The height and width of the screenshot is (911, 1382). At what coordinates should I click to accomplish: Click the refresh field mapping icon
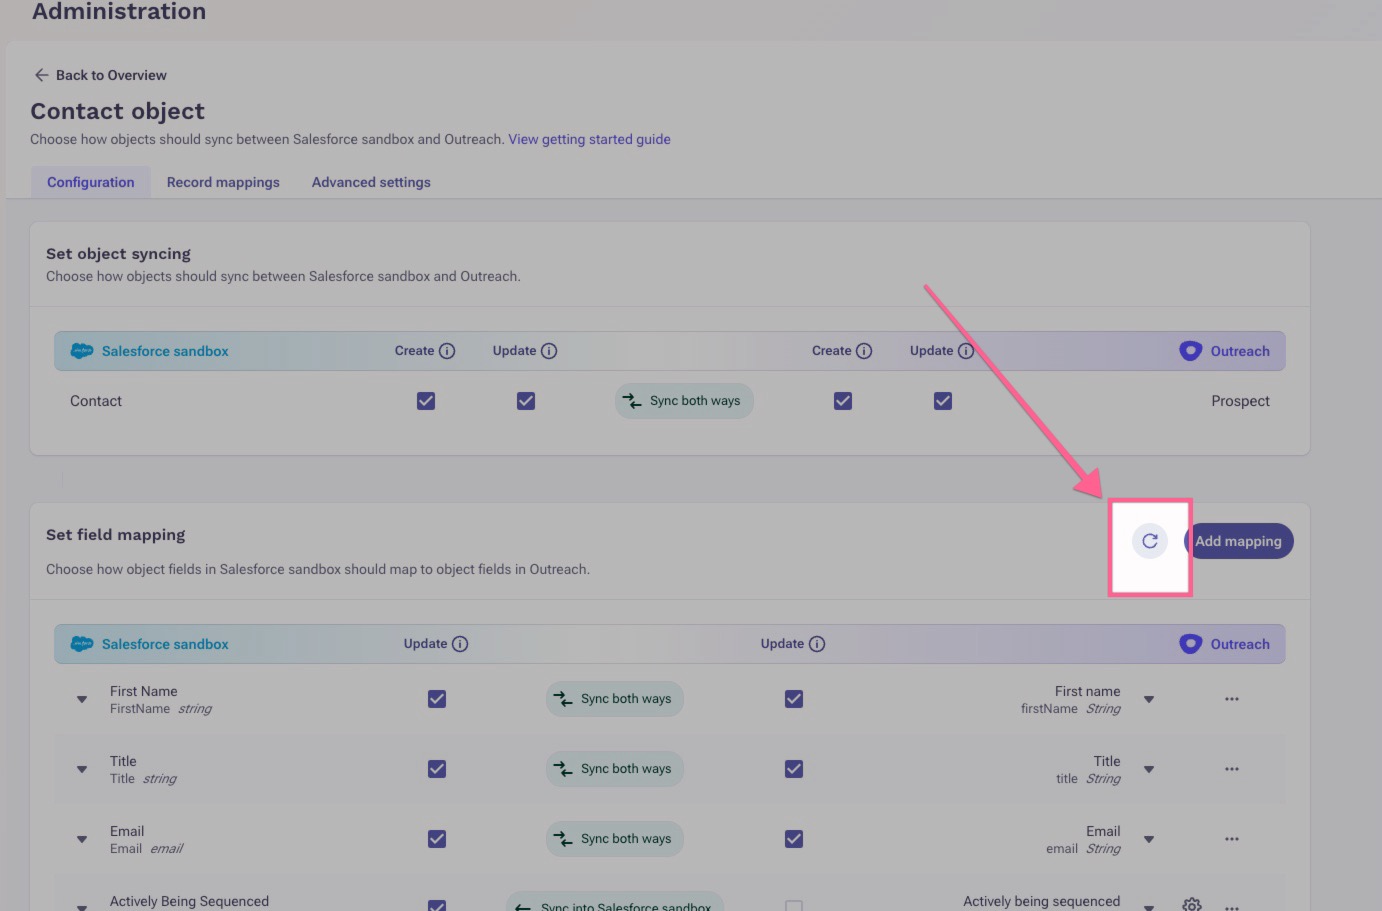tap(1150, 541)
